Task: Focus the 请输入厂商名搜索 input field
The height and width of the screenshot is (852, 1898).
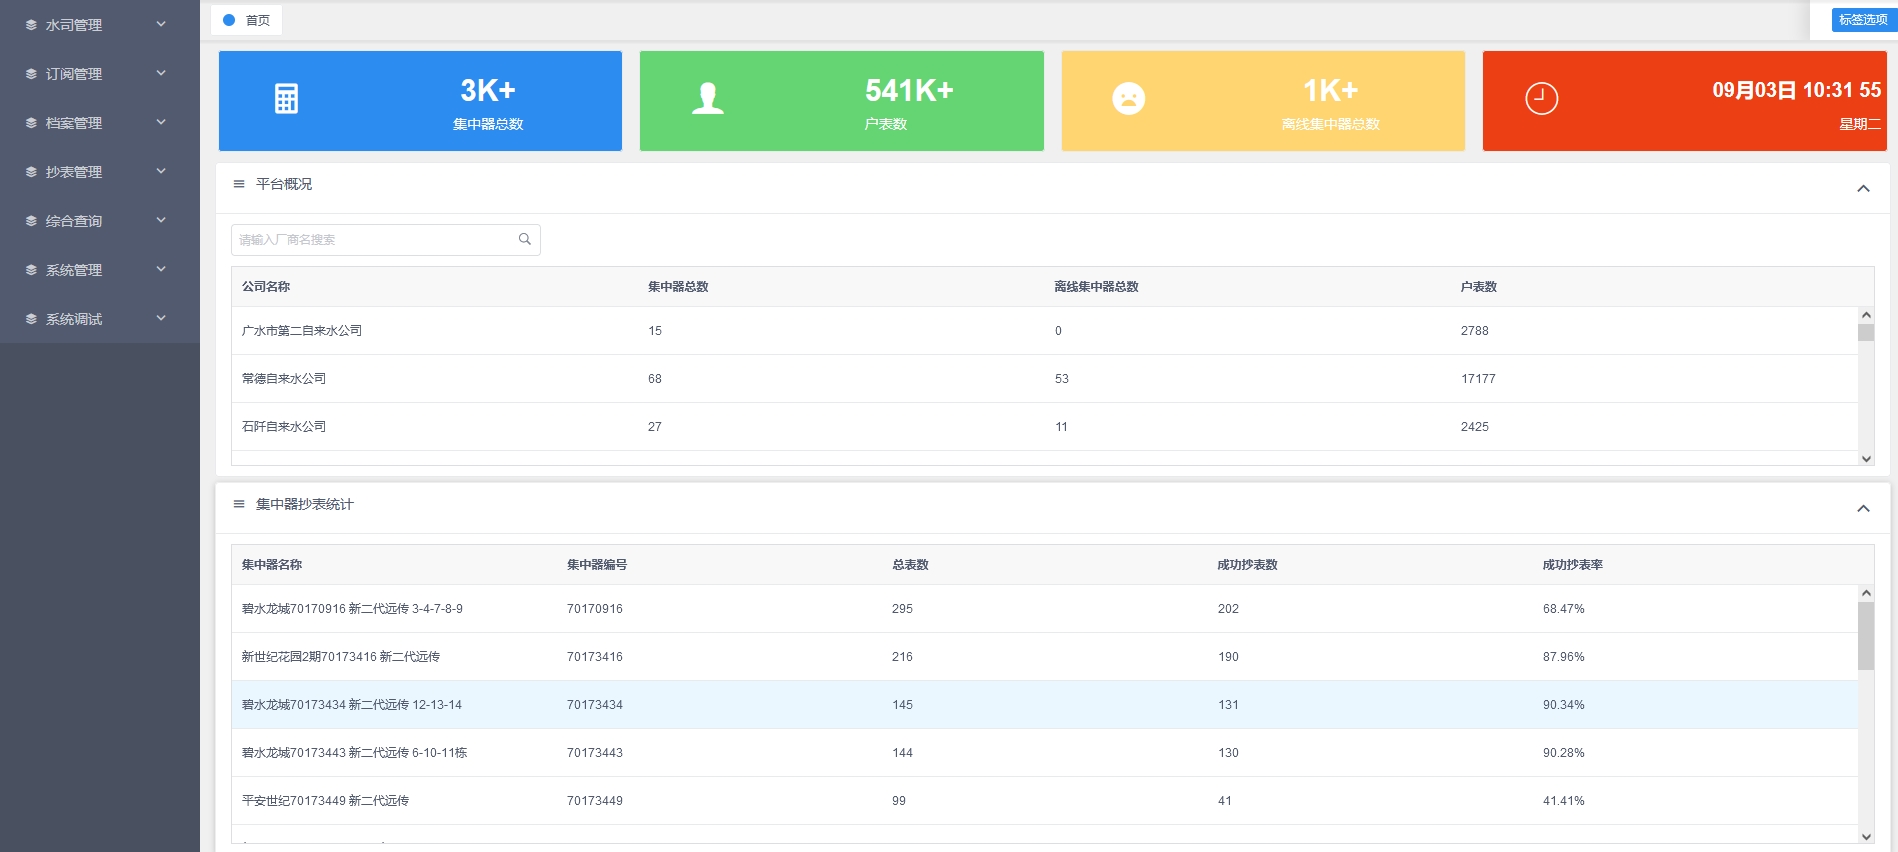Action: tap(386, 240)
